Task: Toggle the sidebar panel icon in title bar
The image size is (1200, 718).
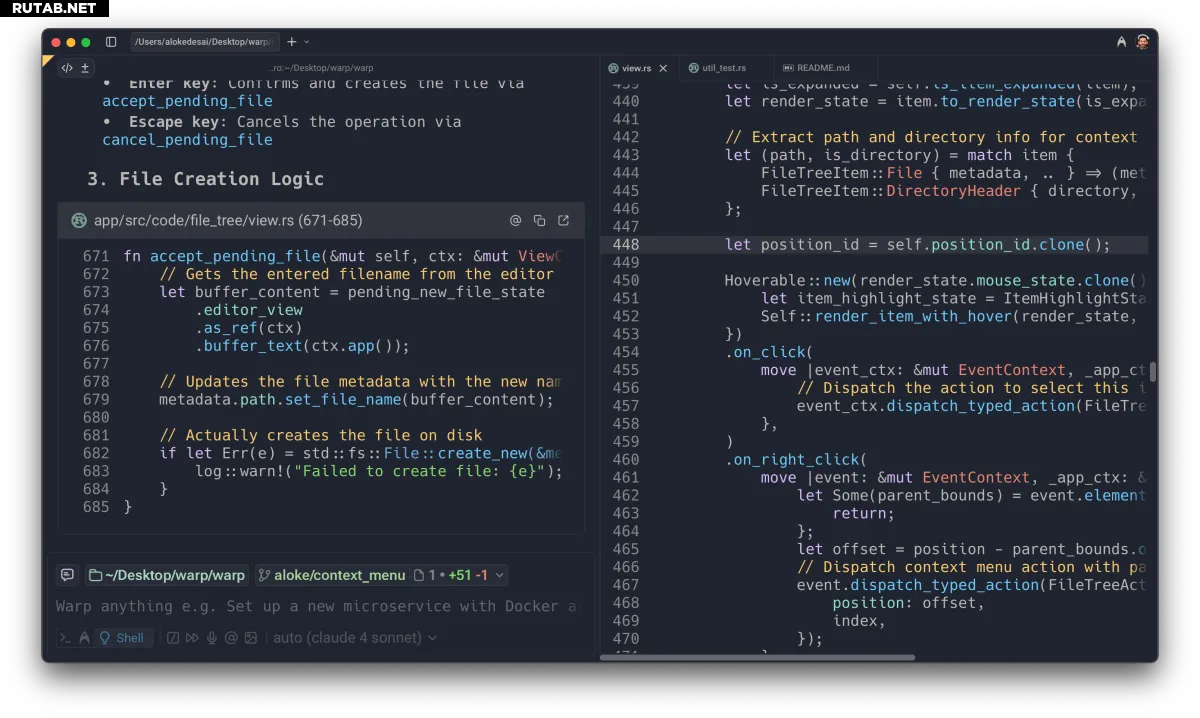Action: click(111, 42)
